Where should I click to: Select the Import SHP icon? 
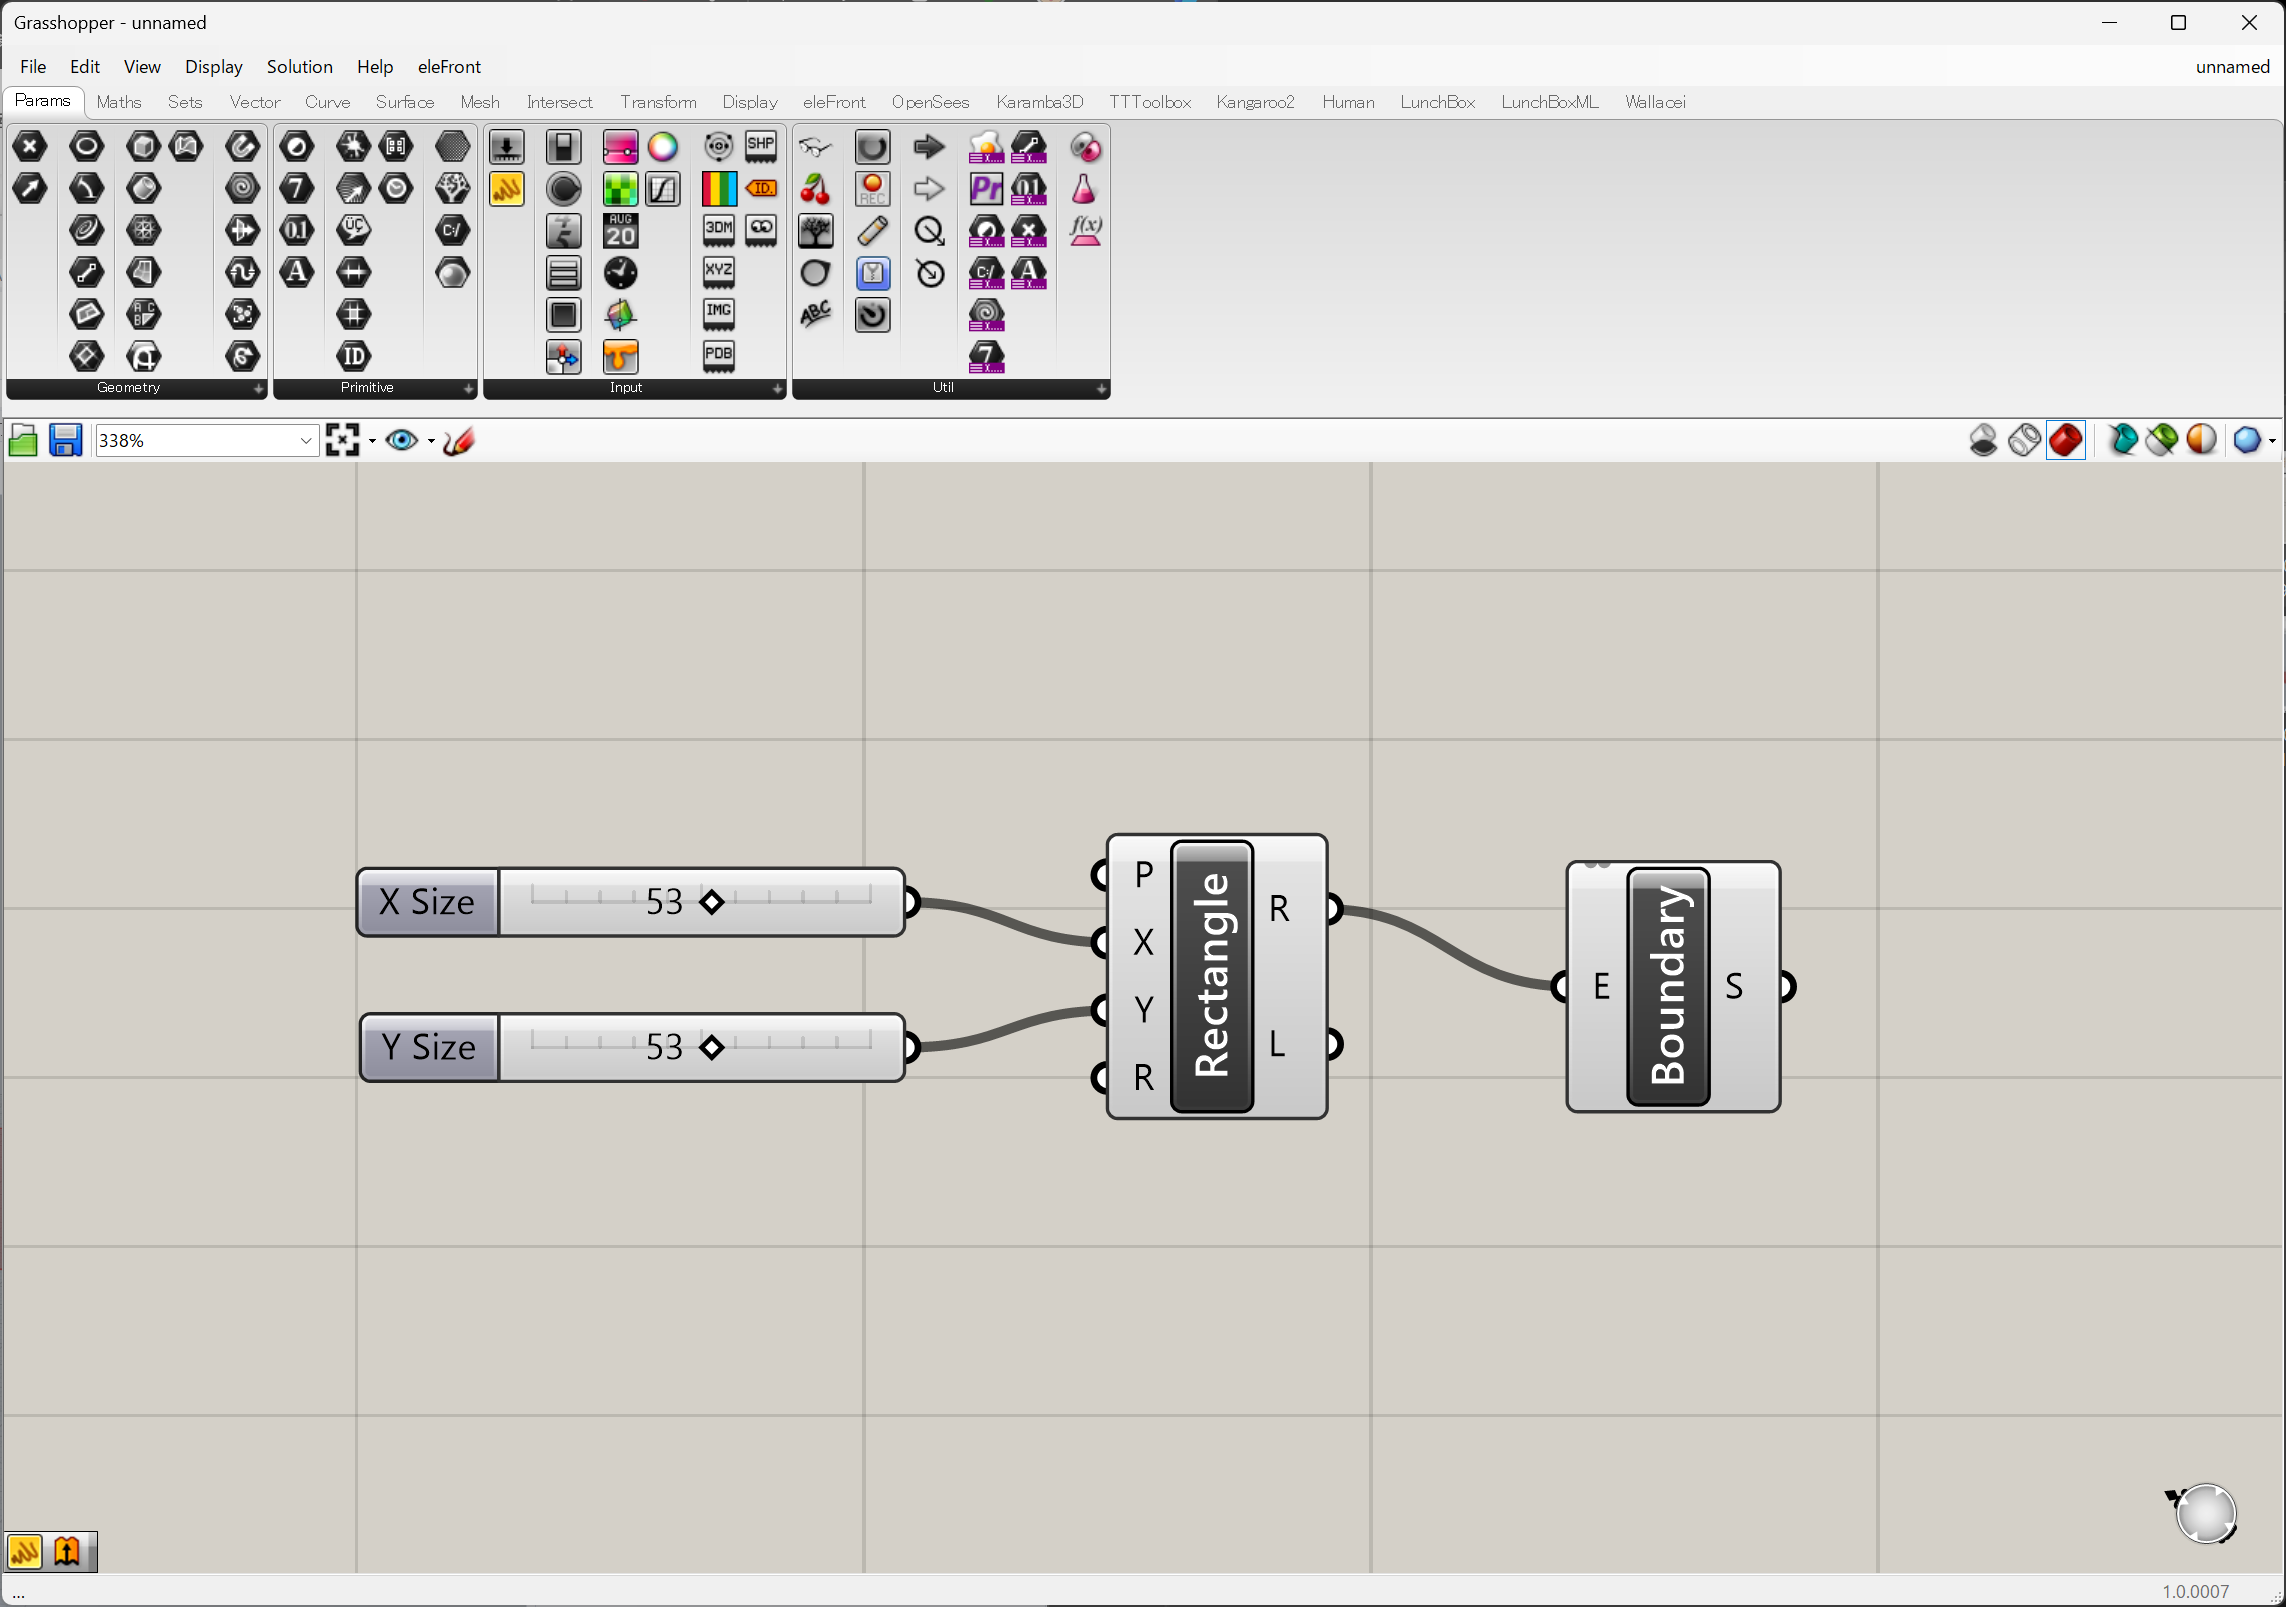pyautogui.click(x=761, y=147)
